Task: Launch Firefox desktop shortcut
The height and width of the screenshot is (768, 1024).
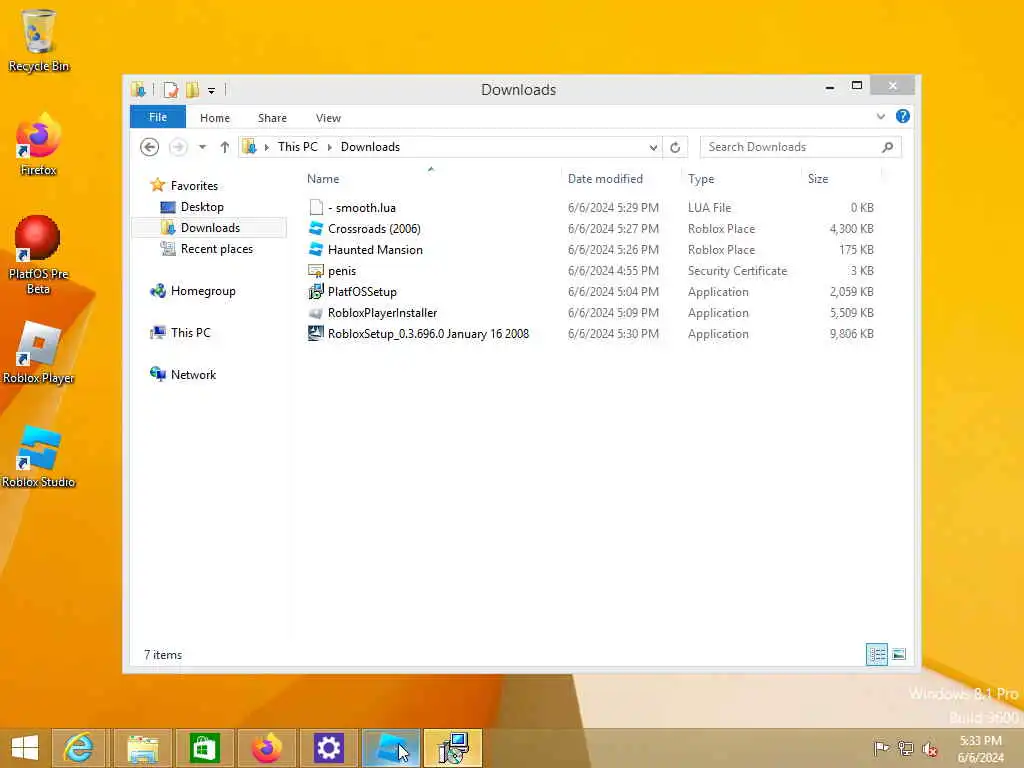Action: [39, 145]
